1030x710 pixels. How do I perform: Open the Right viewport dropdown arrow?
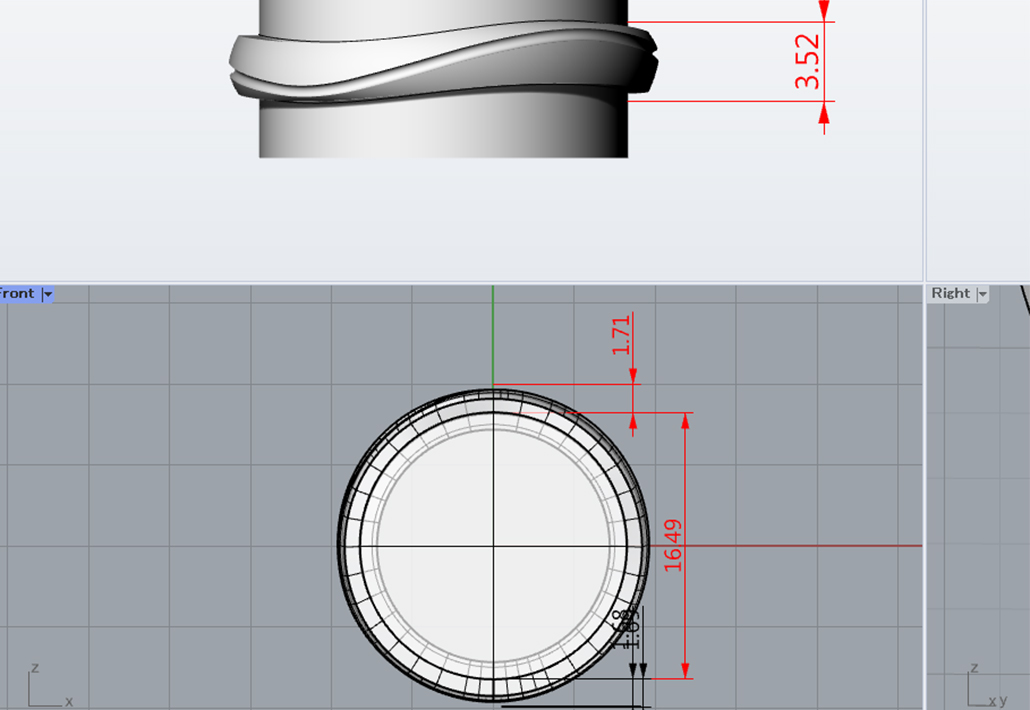[982, 294]
